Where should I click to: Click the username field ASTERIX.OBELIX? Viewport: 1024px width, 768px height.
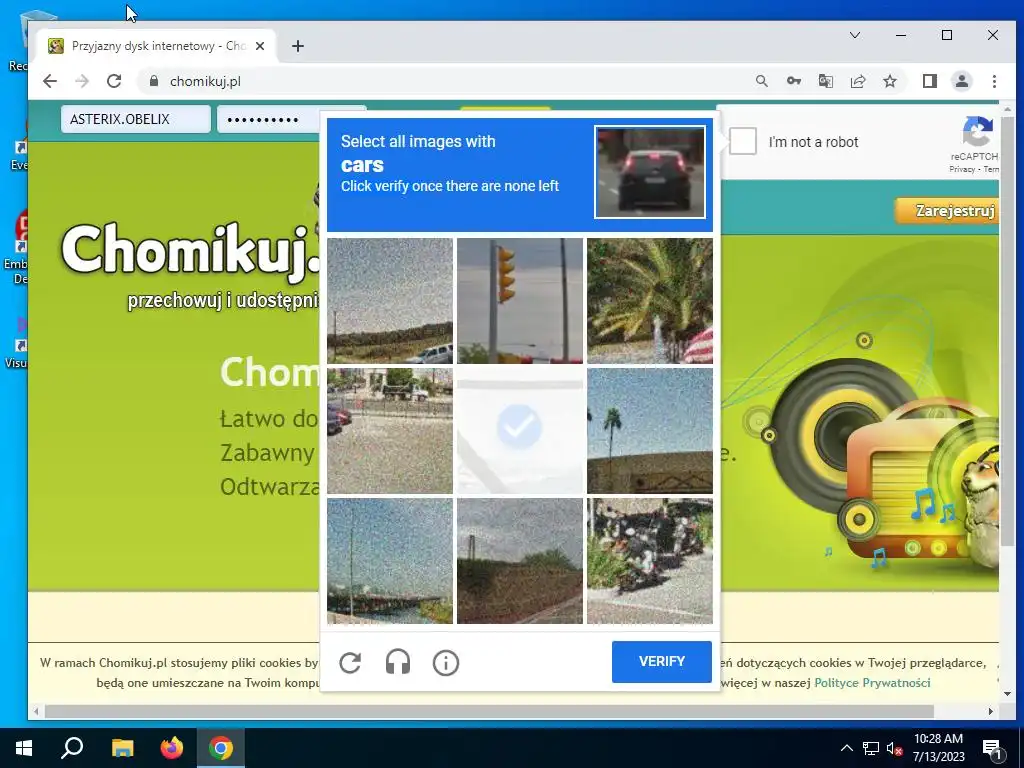click(x=136, y=119)
